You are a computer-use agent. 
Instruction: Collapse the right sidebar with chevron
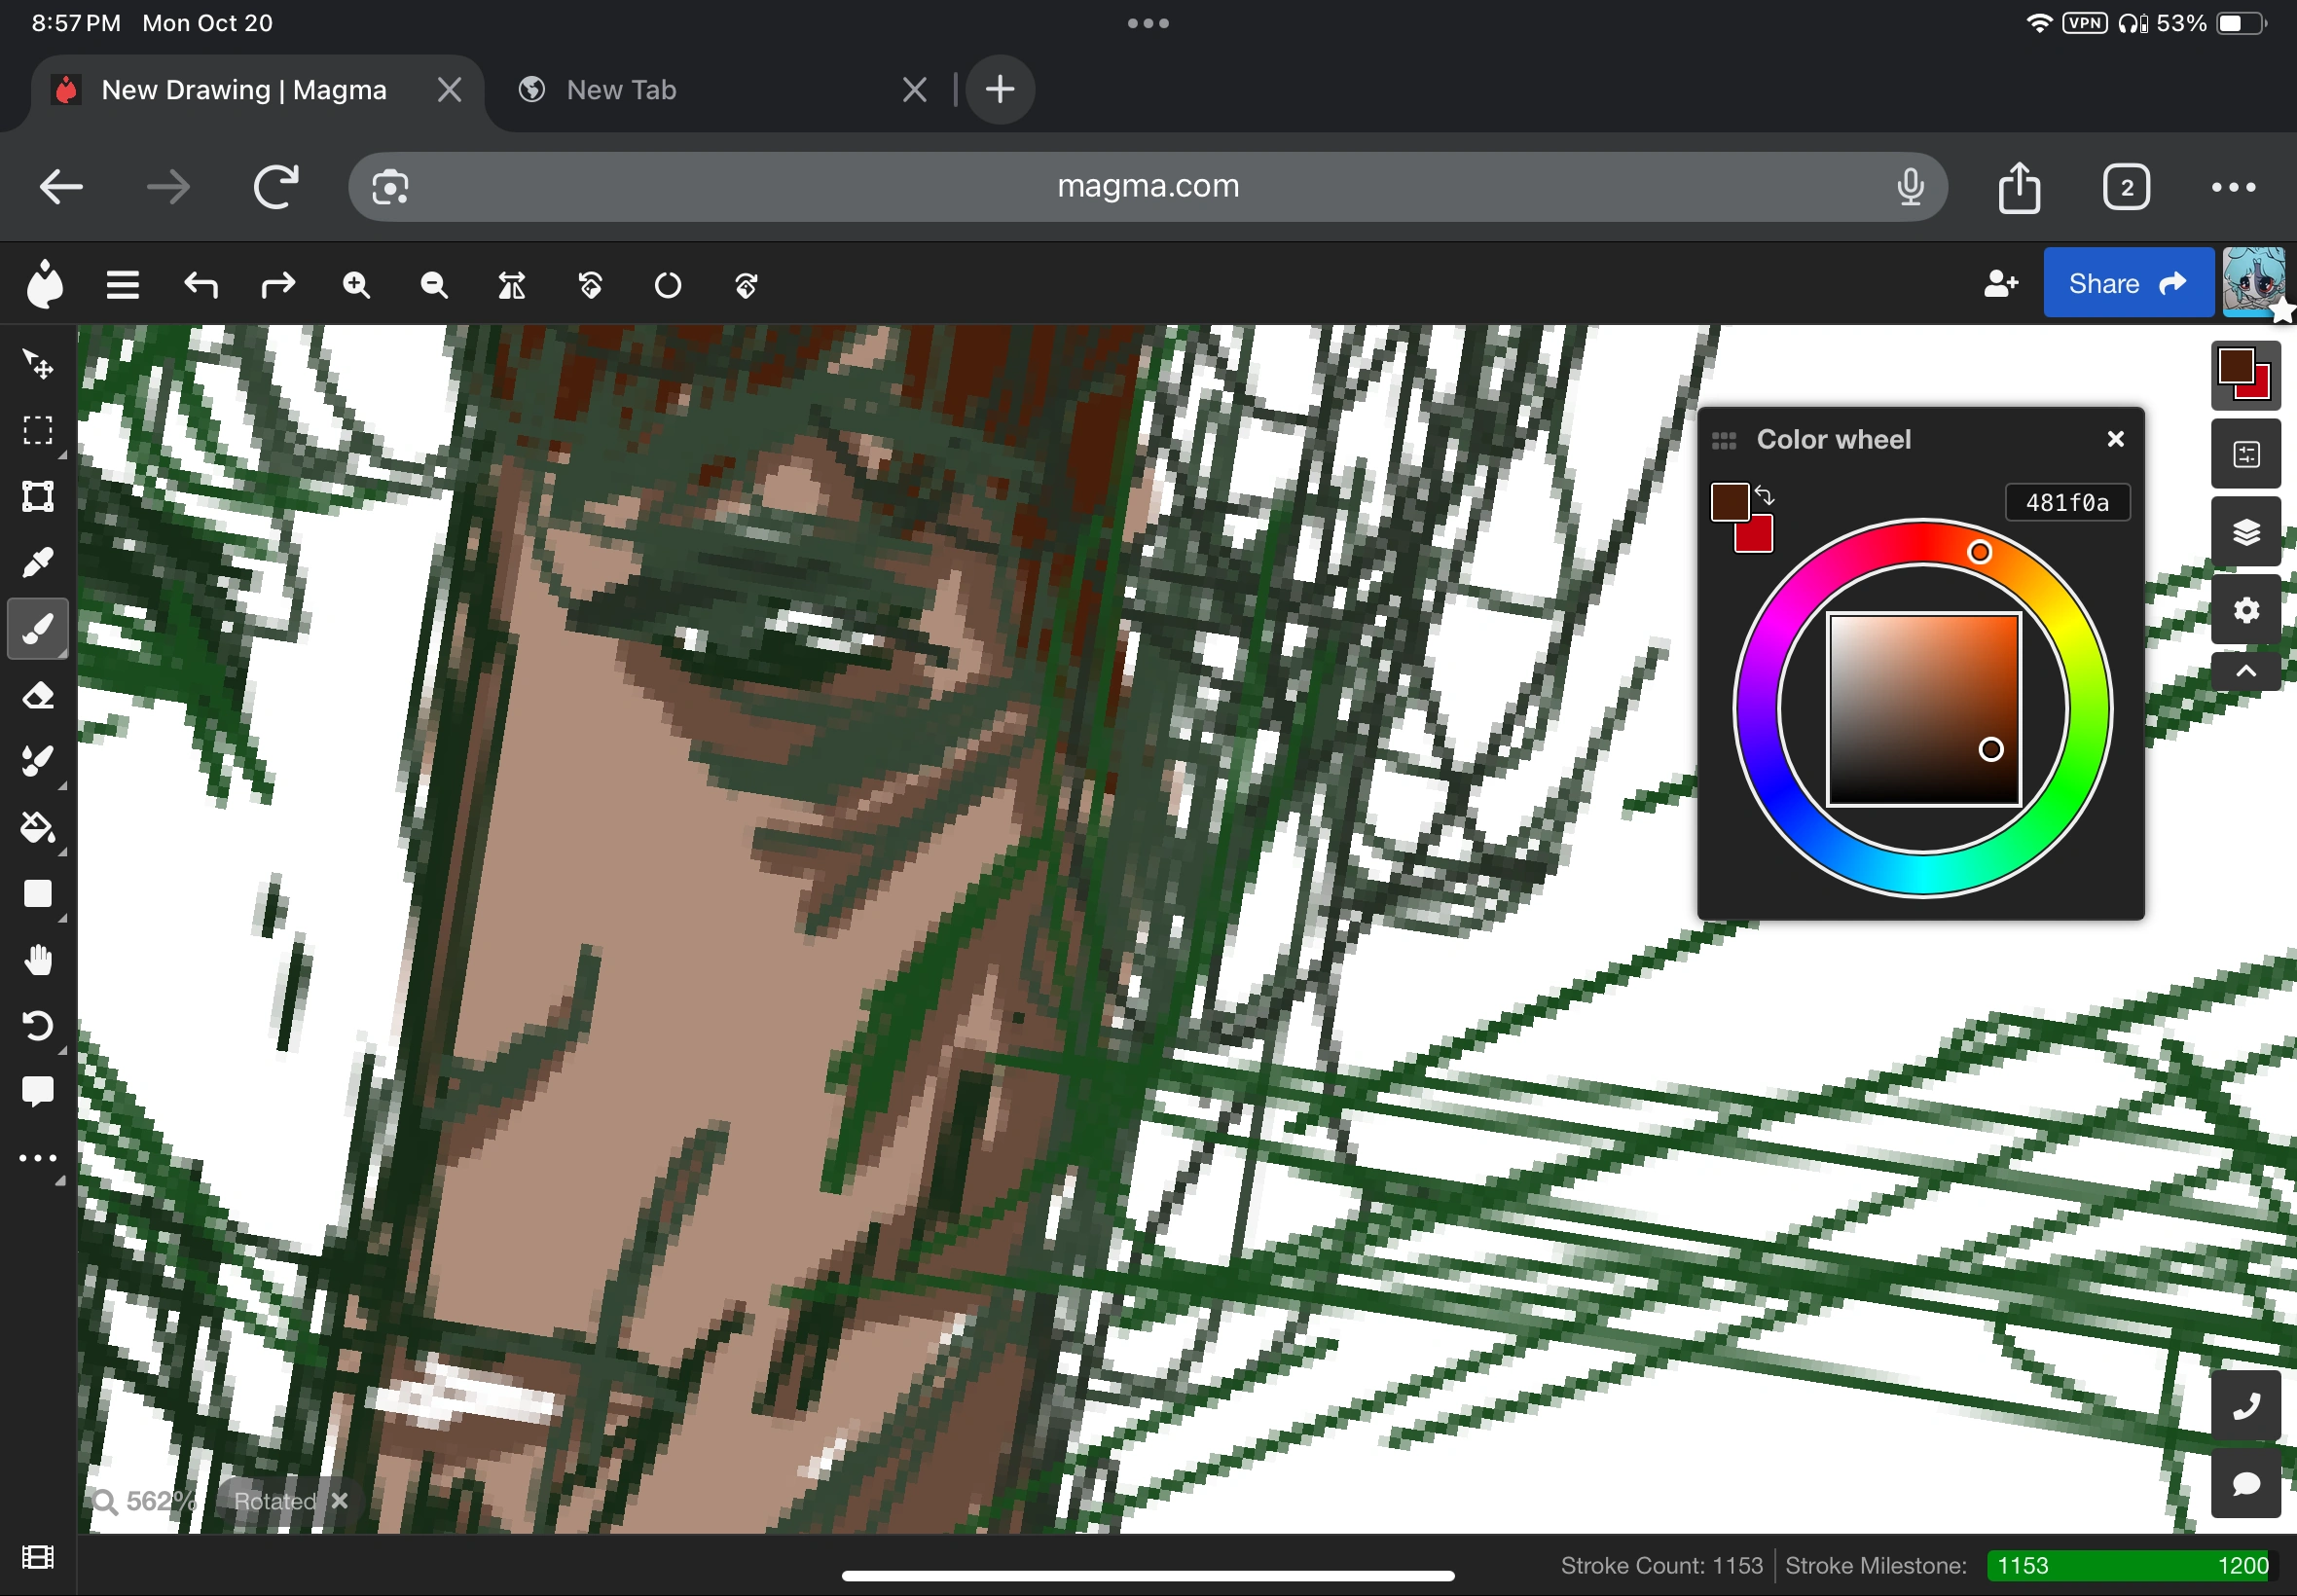pyautogui.click(x=2245, y=671)
